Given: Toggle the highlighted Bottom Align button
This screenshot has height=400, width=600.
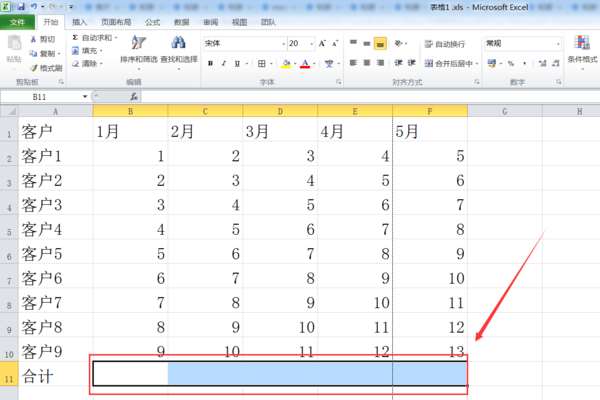Looking at the screenshot, I should point(380,43).
